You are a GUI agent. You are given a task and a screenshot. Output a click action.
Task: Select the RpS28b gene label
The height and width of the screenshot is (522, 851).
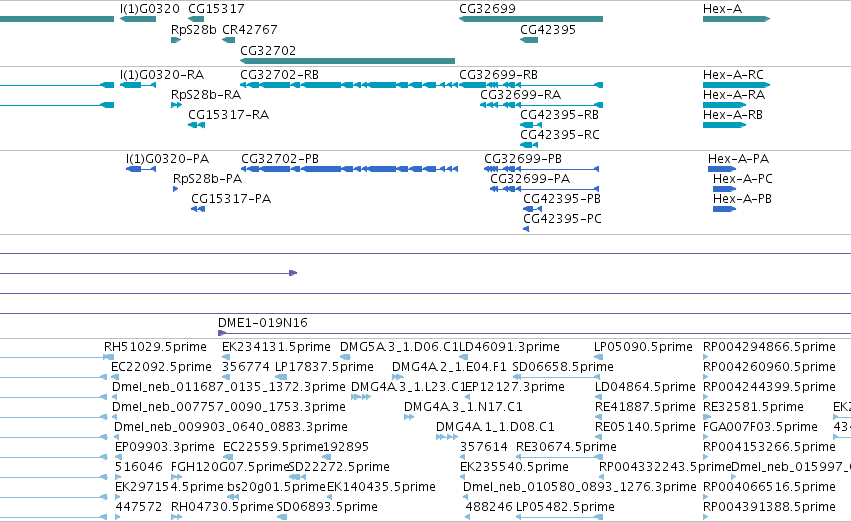[194, 29]
